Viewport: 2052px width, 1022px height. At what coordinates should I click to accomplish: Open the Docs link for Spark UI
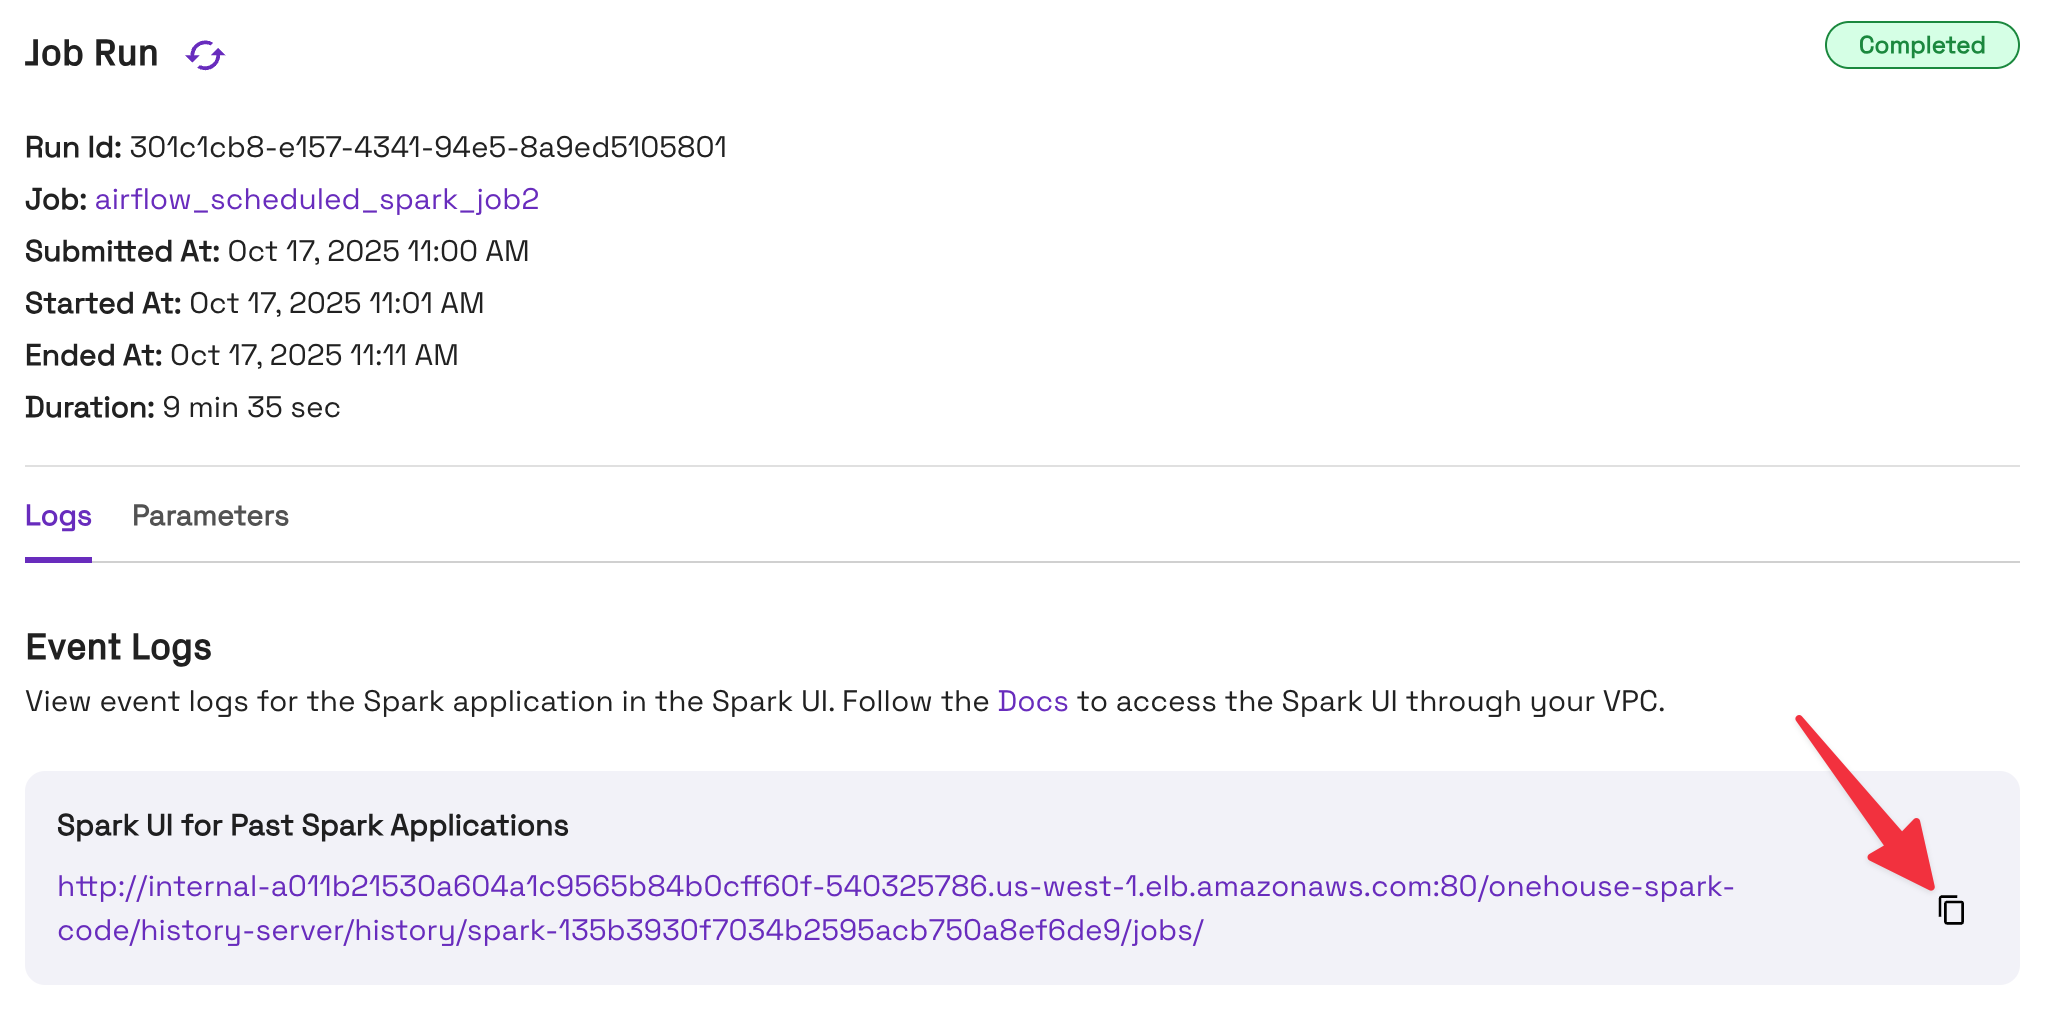[1032, 702]
